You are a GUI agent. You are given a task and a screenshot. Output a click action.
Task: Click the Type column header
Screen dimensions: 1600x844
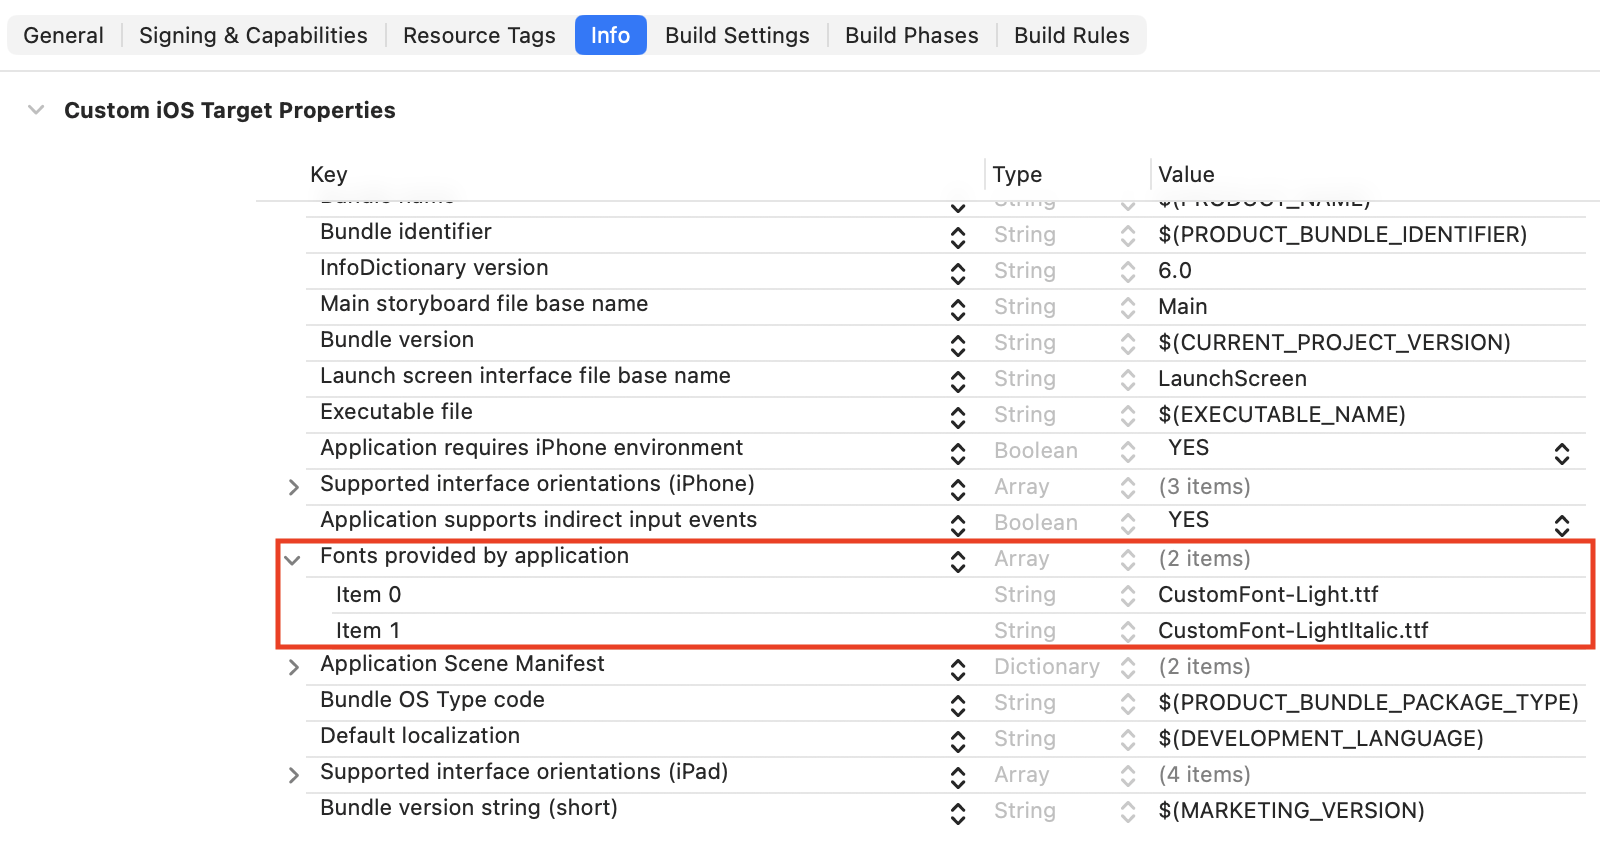click(x=1017, y=174)
